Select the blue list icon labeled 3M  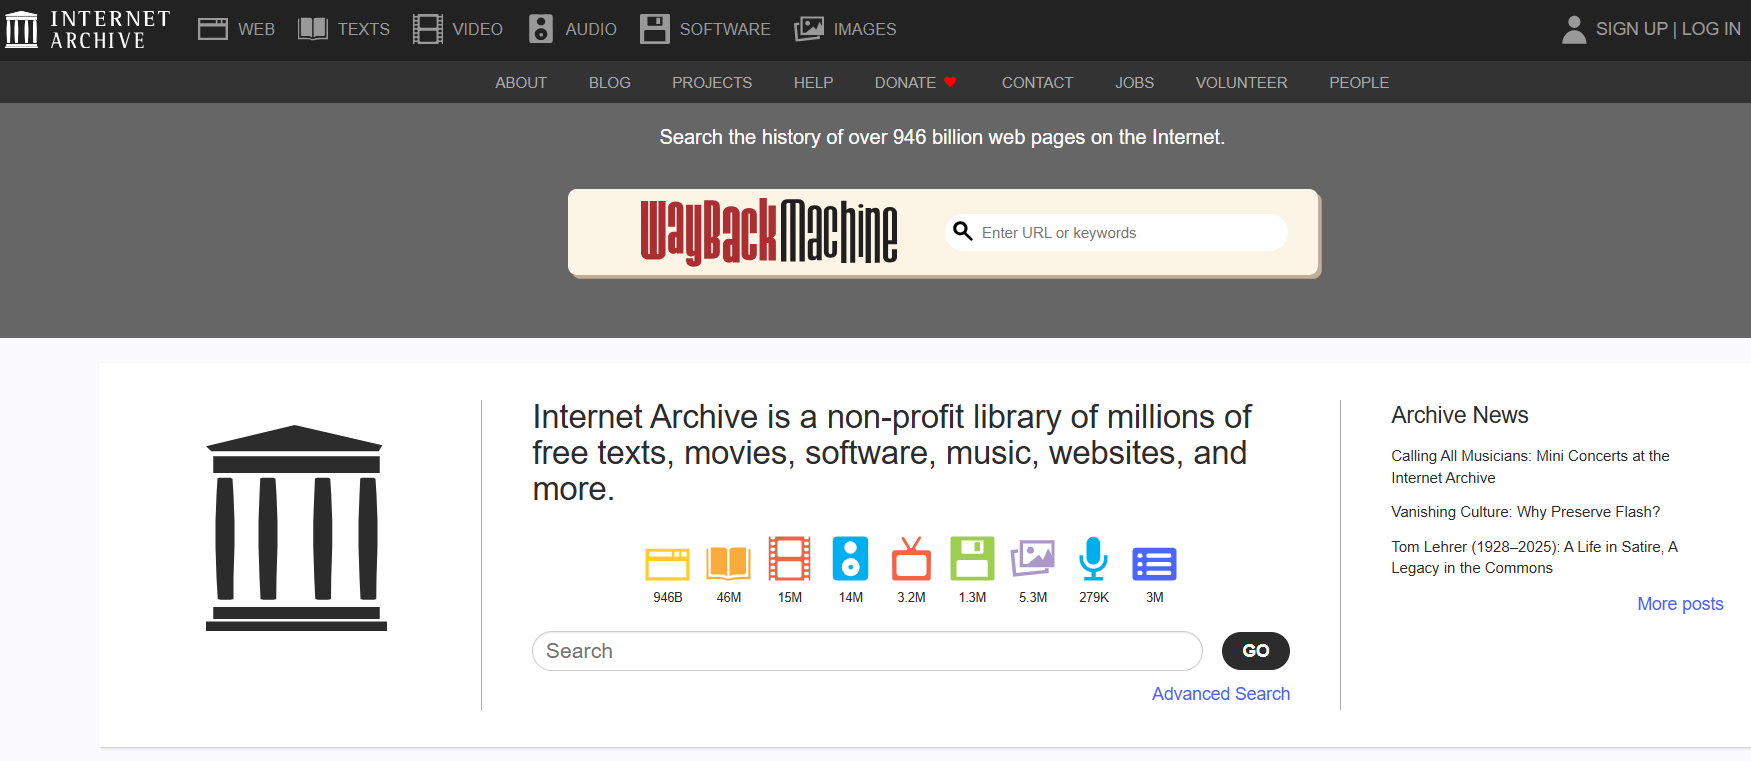(x=1154, y=564)
